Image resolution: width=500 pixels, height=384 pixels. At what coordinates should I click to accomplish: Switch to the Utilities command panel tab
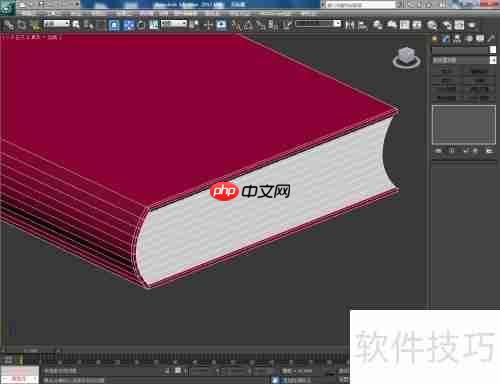click(491, 39)
